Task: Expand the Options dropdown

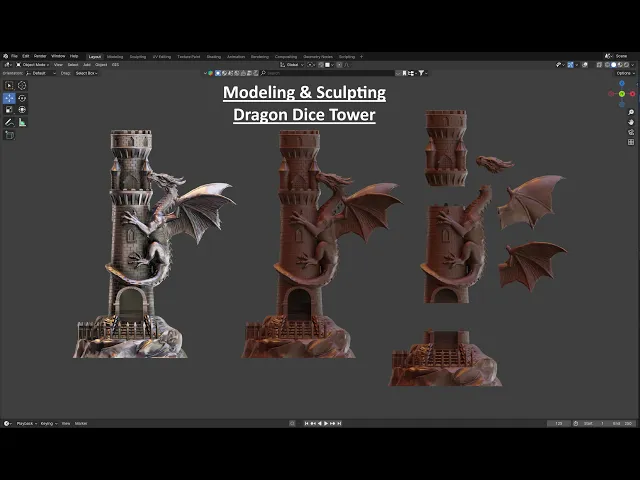Action: click(x=625, y=73)
